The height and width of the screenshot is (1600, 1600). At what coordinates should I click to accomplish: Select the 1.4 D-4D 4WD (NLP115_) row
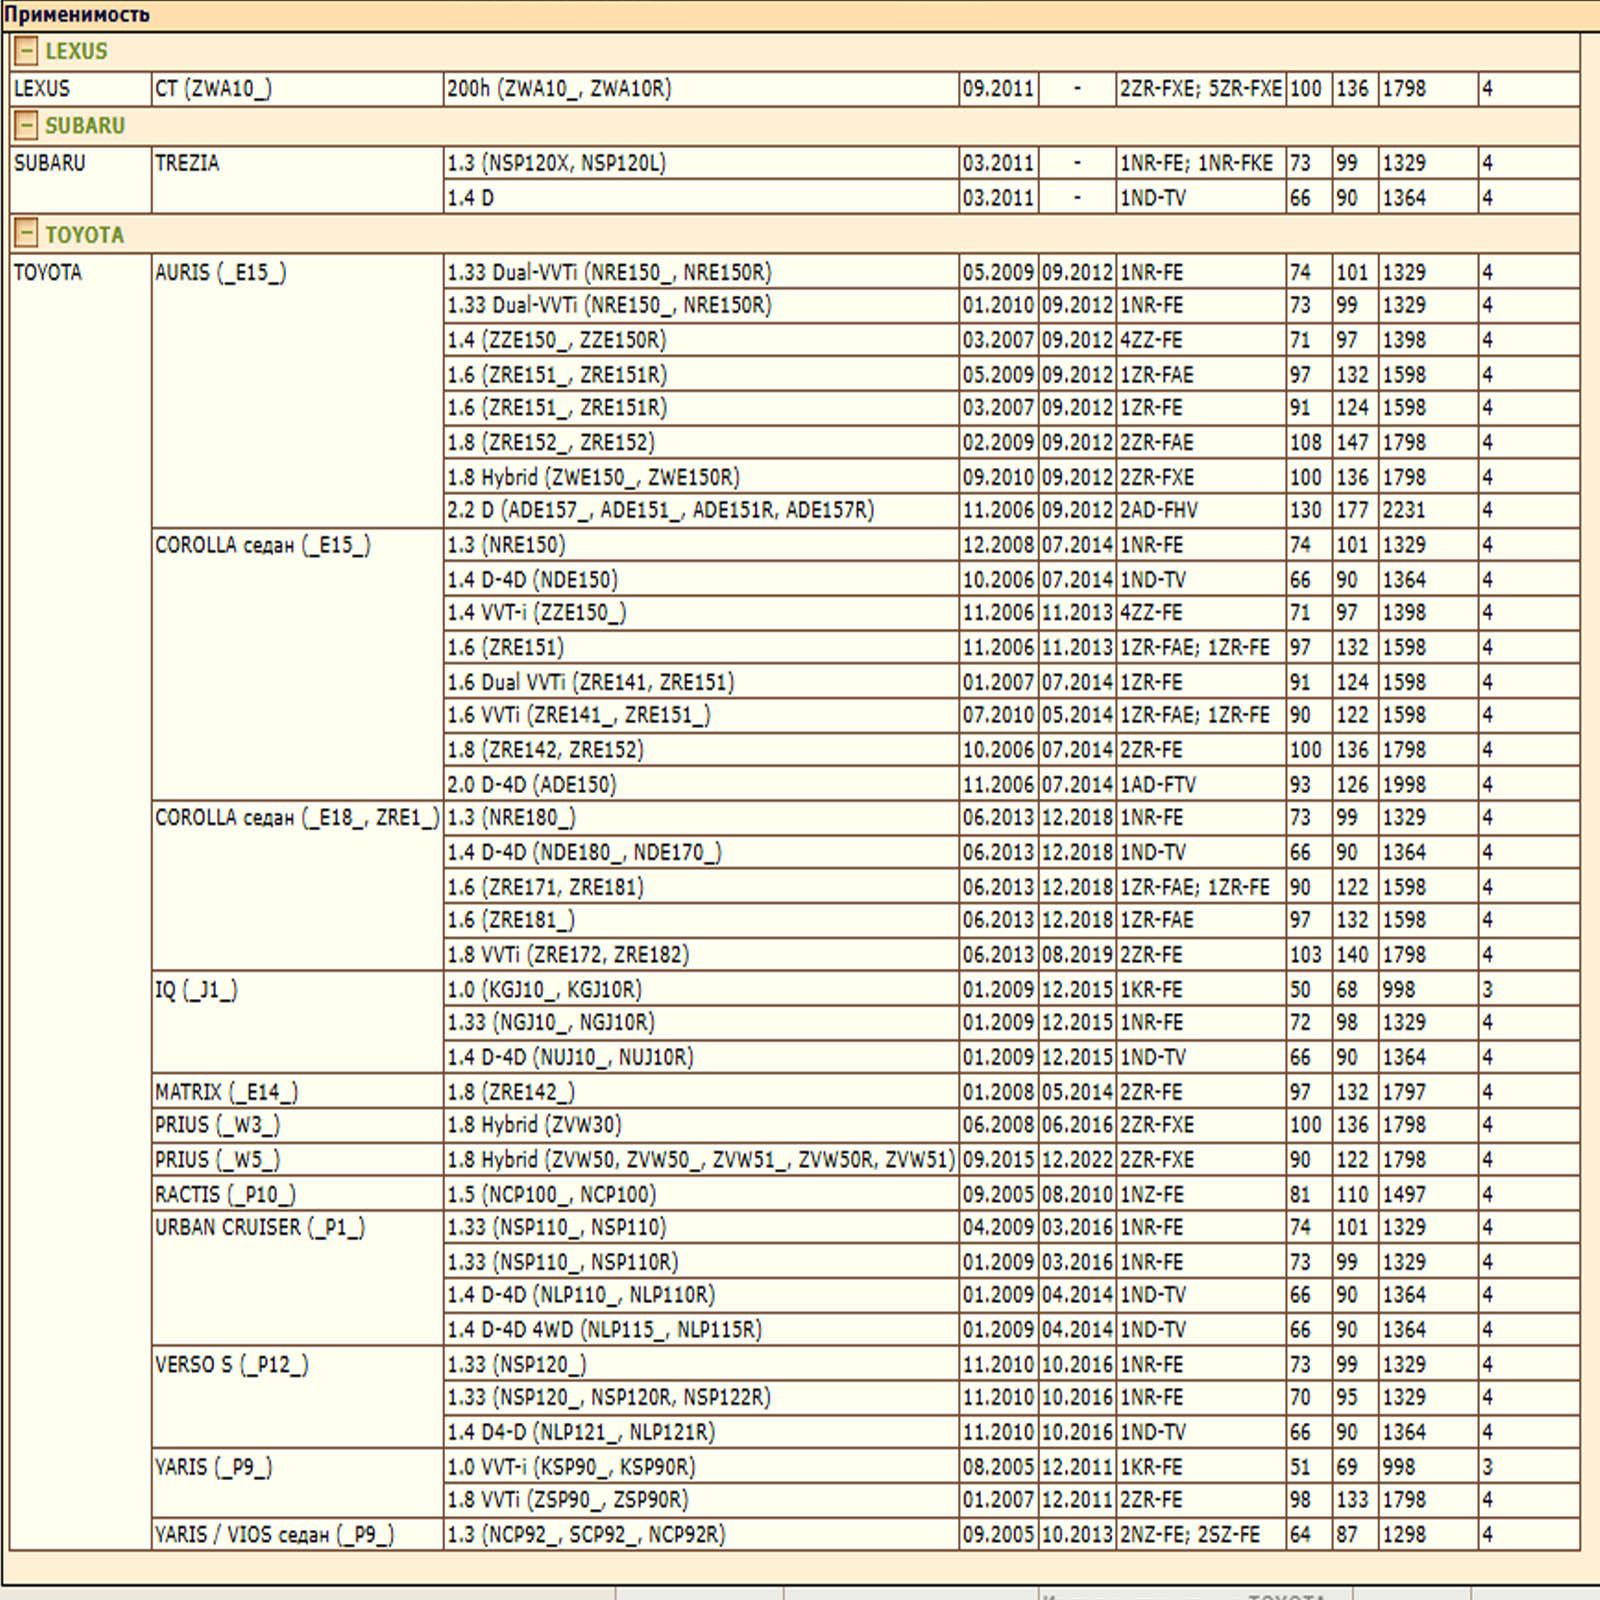click(604, 1330)
